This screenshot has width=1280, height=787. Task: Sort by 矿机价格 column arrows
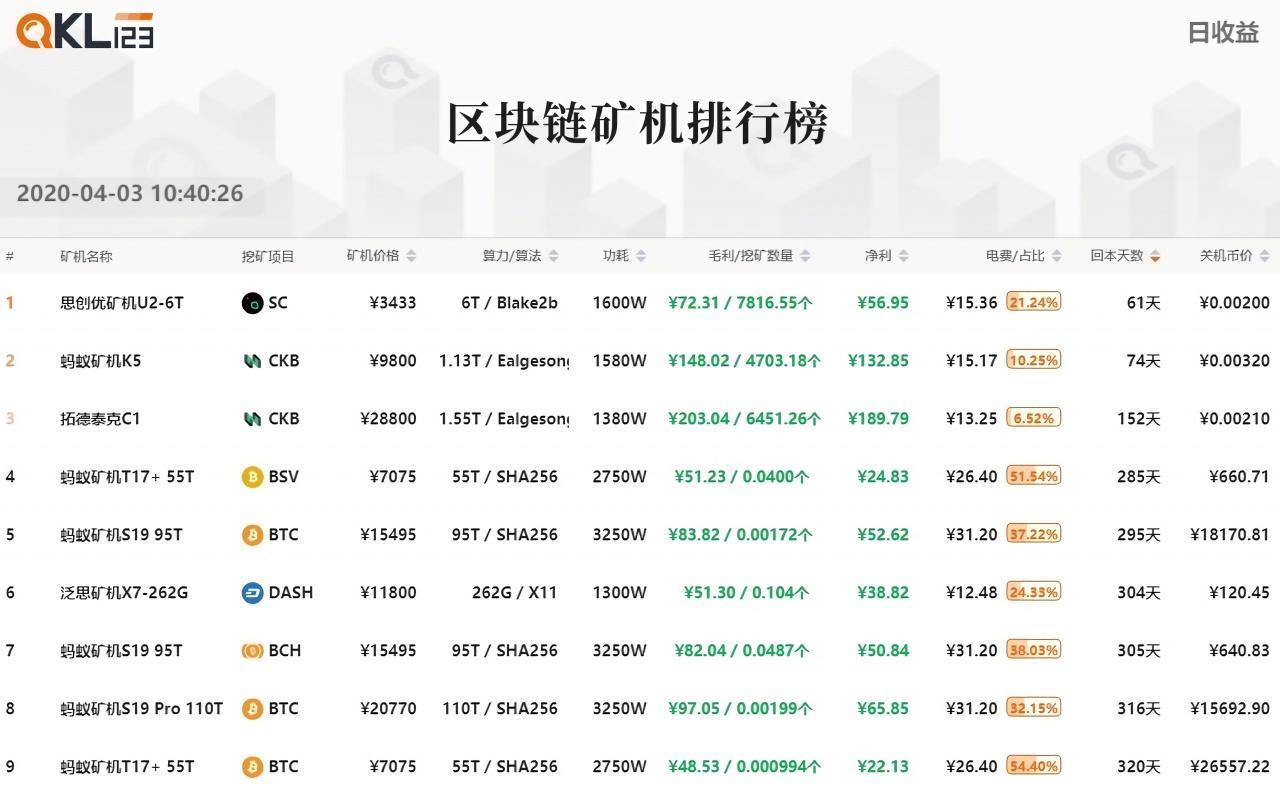tap(411, 256)
